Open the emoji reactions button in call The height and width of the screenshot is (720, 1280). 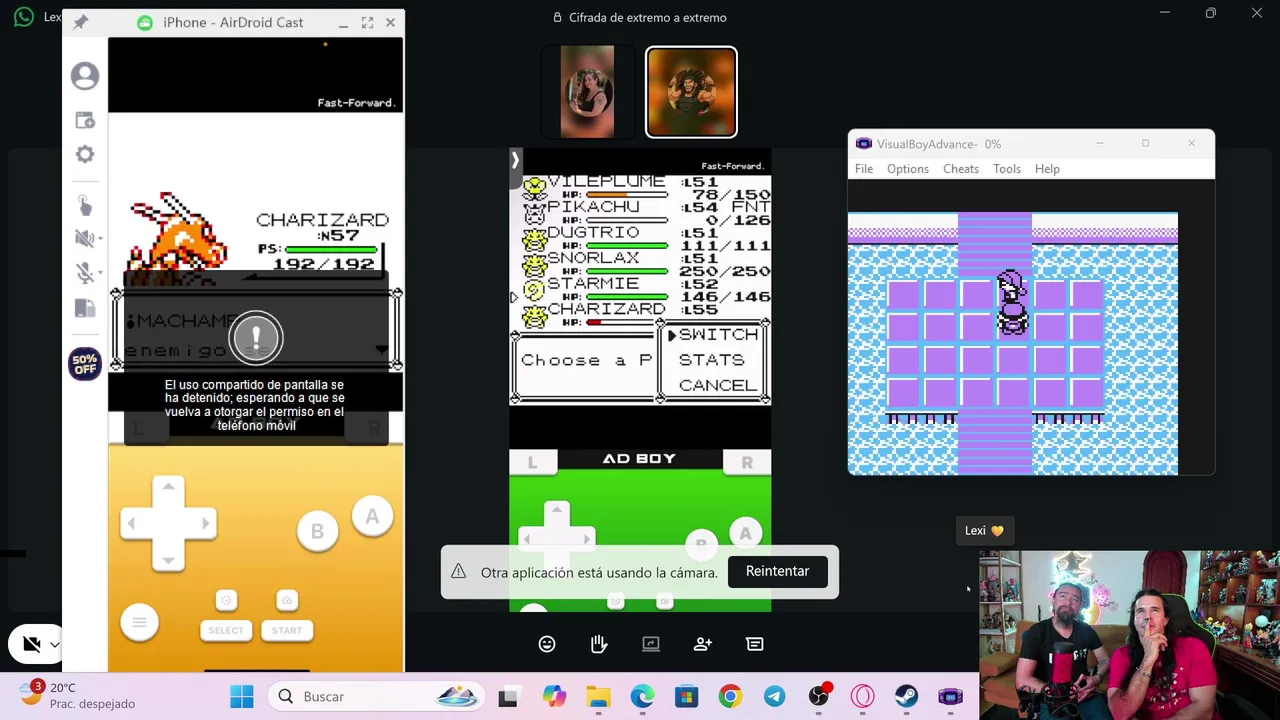[547, 644]
